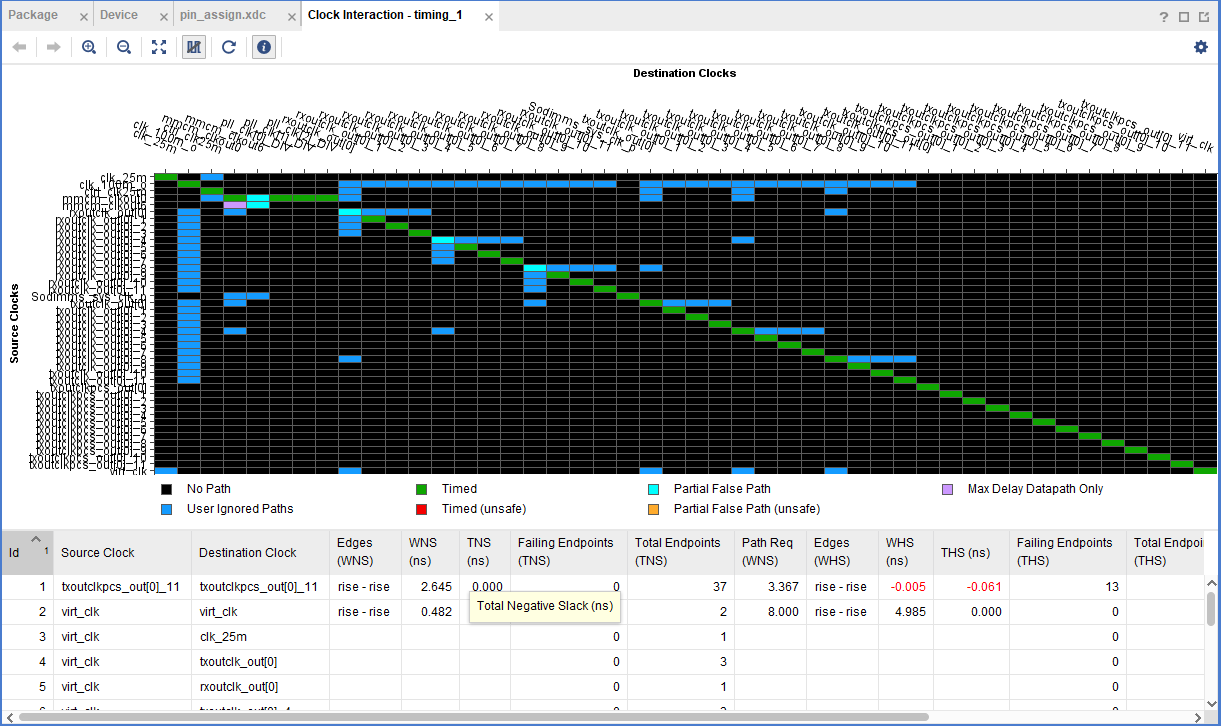The width and height of the screenshot is (1222, 726).
Task: Click the No Path legend swatch
Action: [x=167, y=490]
